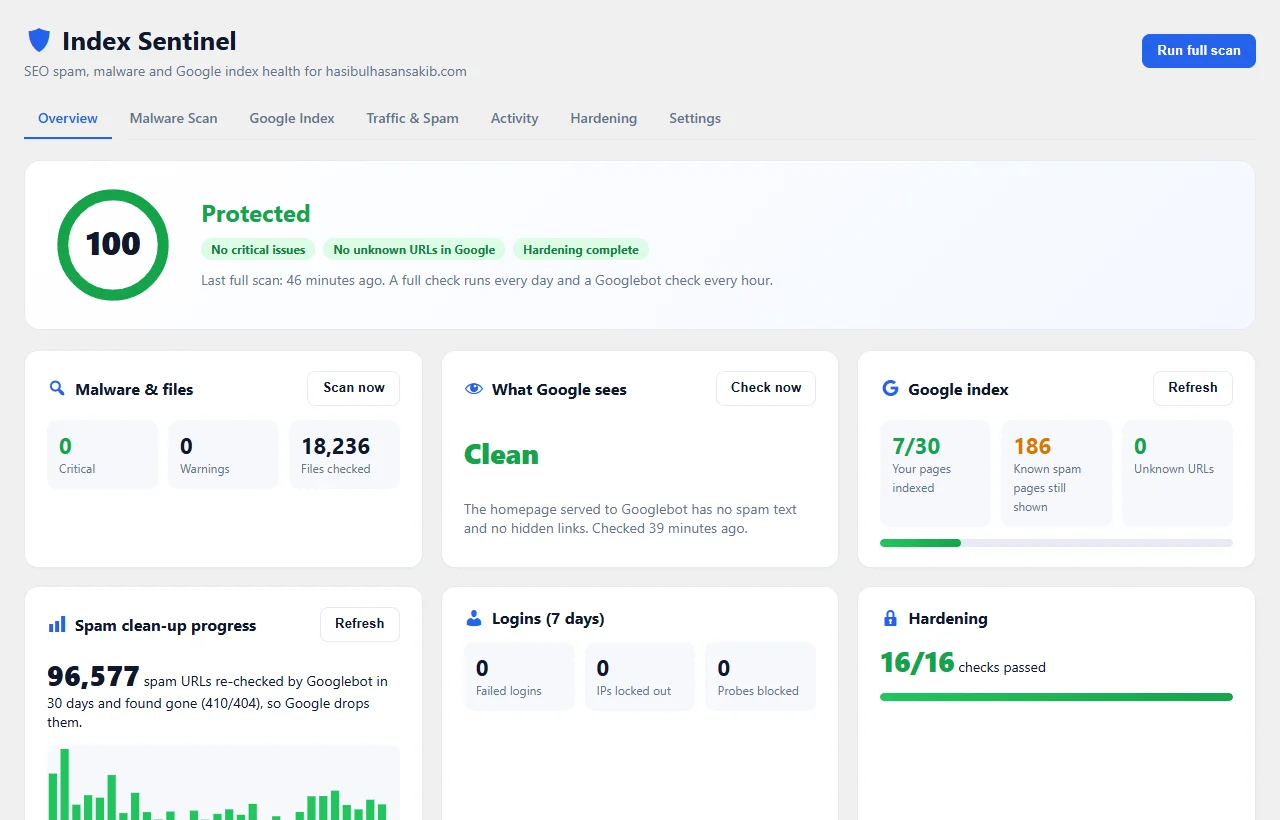Click Check now for Google view
Viewport: 1280px width, 820px height.
(766, 388)
